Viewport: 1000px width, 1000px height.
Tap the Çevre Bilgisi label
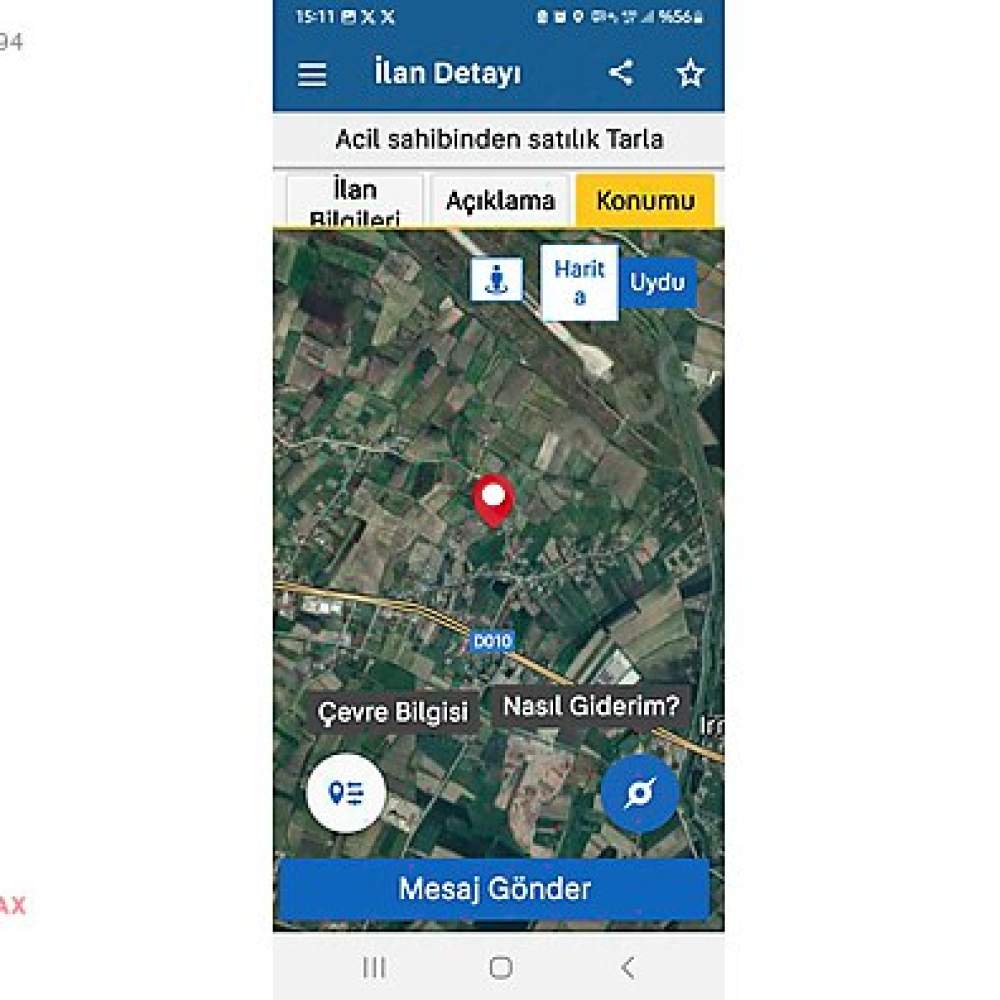pyautogui.click(x=393, y=712)
